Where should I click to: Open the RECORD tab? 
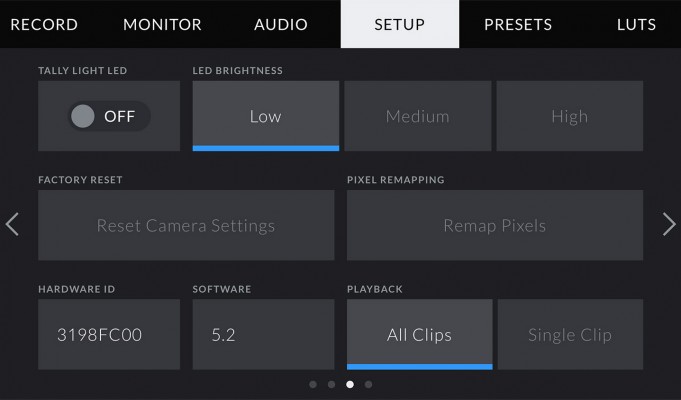coord(44,24)
